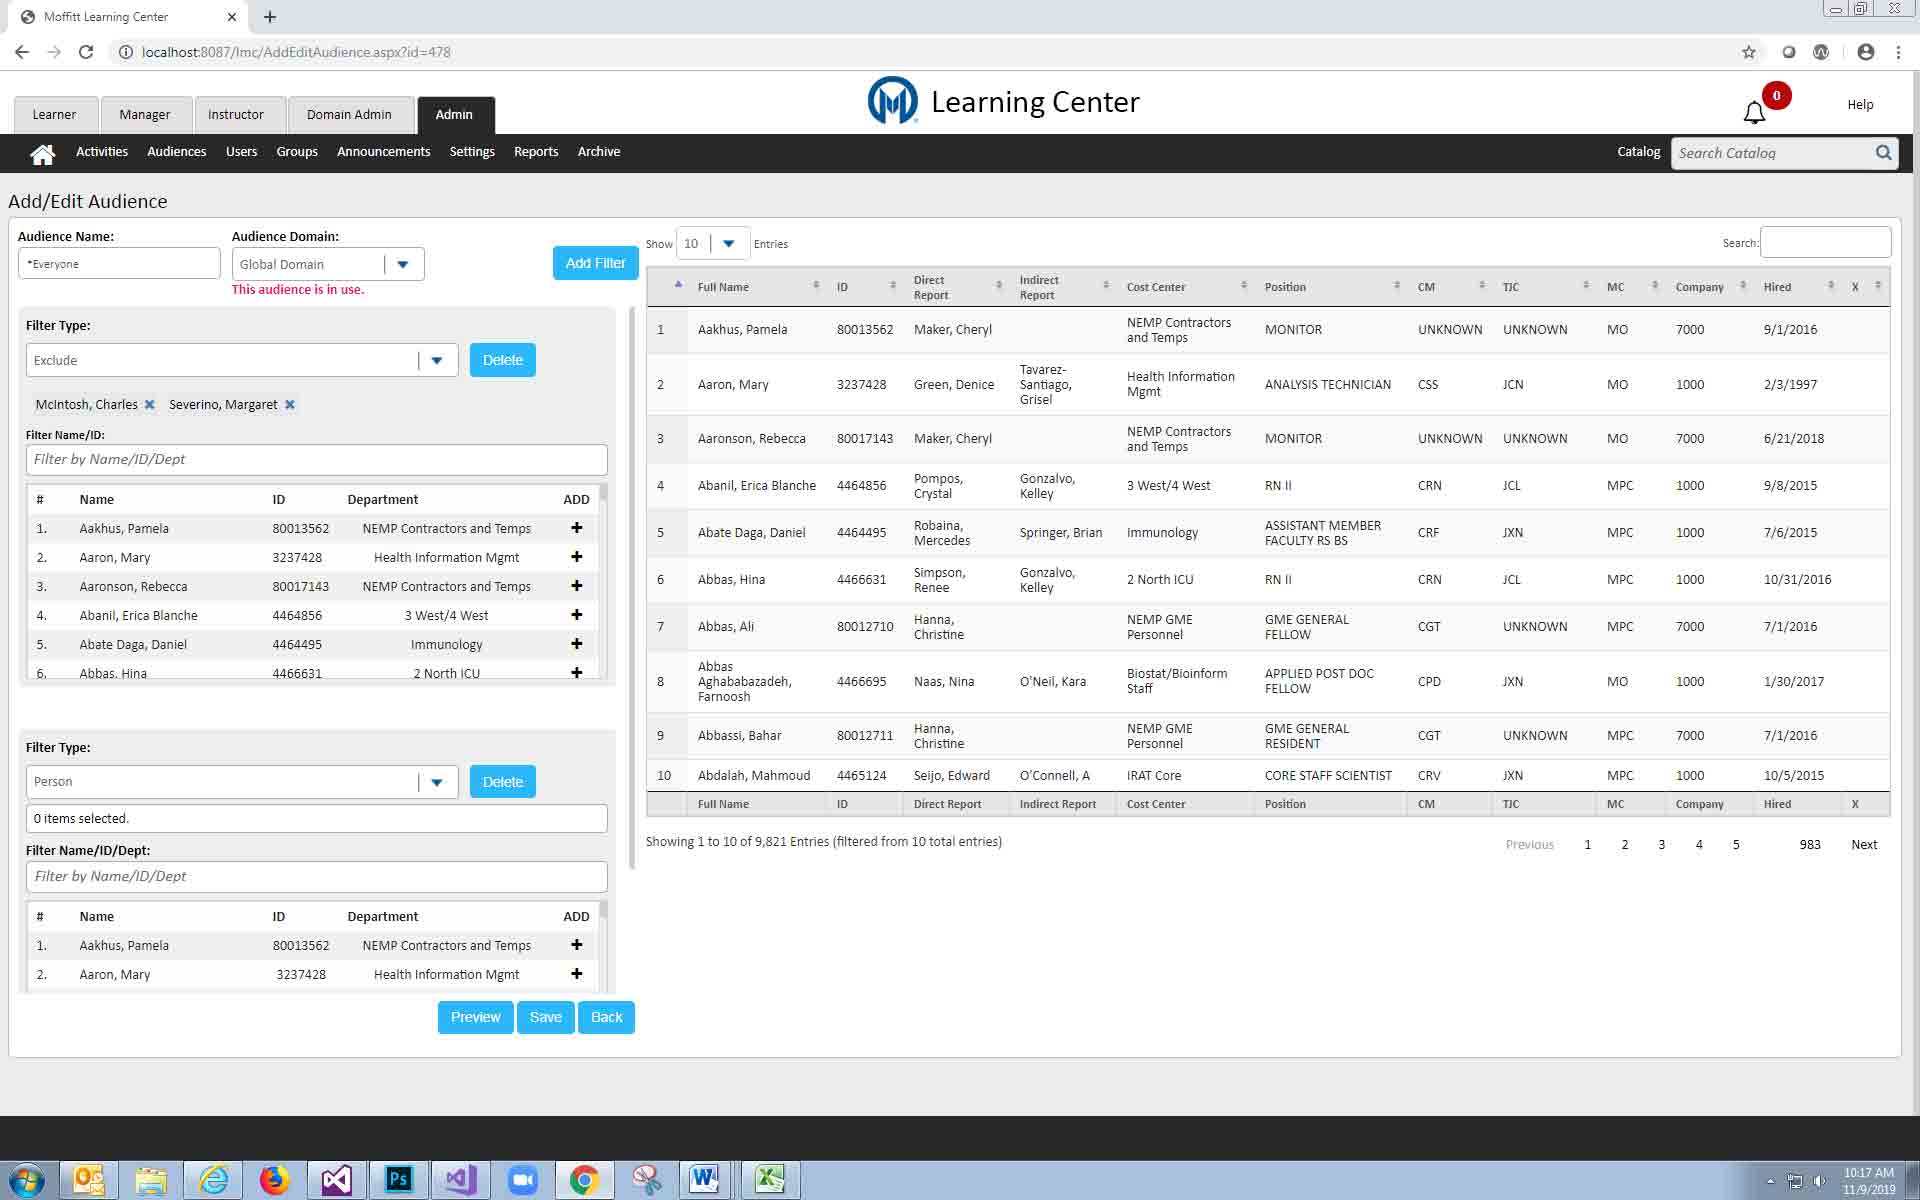Viewport: 1920px width, 1200px height.
Task: Expand the Audience Domain dropdown
Action: click(403, 265)
